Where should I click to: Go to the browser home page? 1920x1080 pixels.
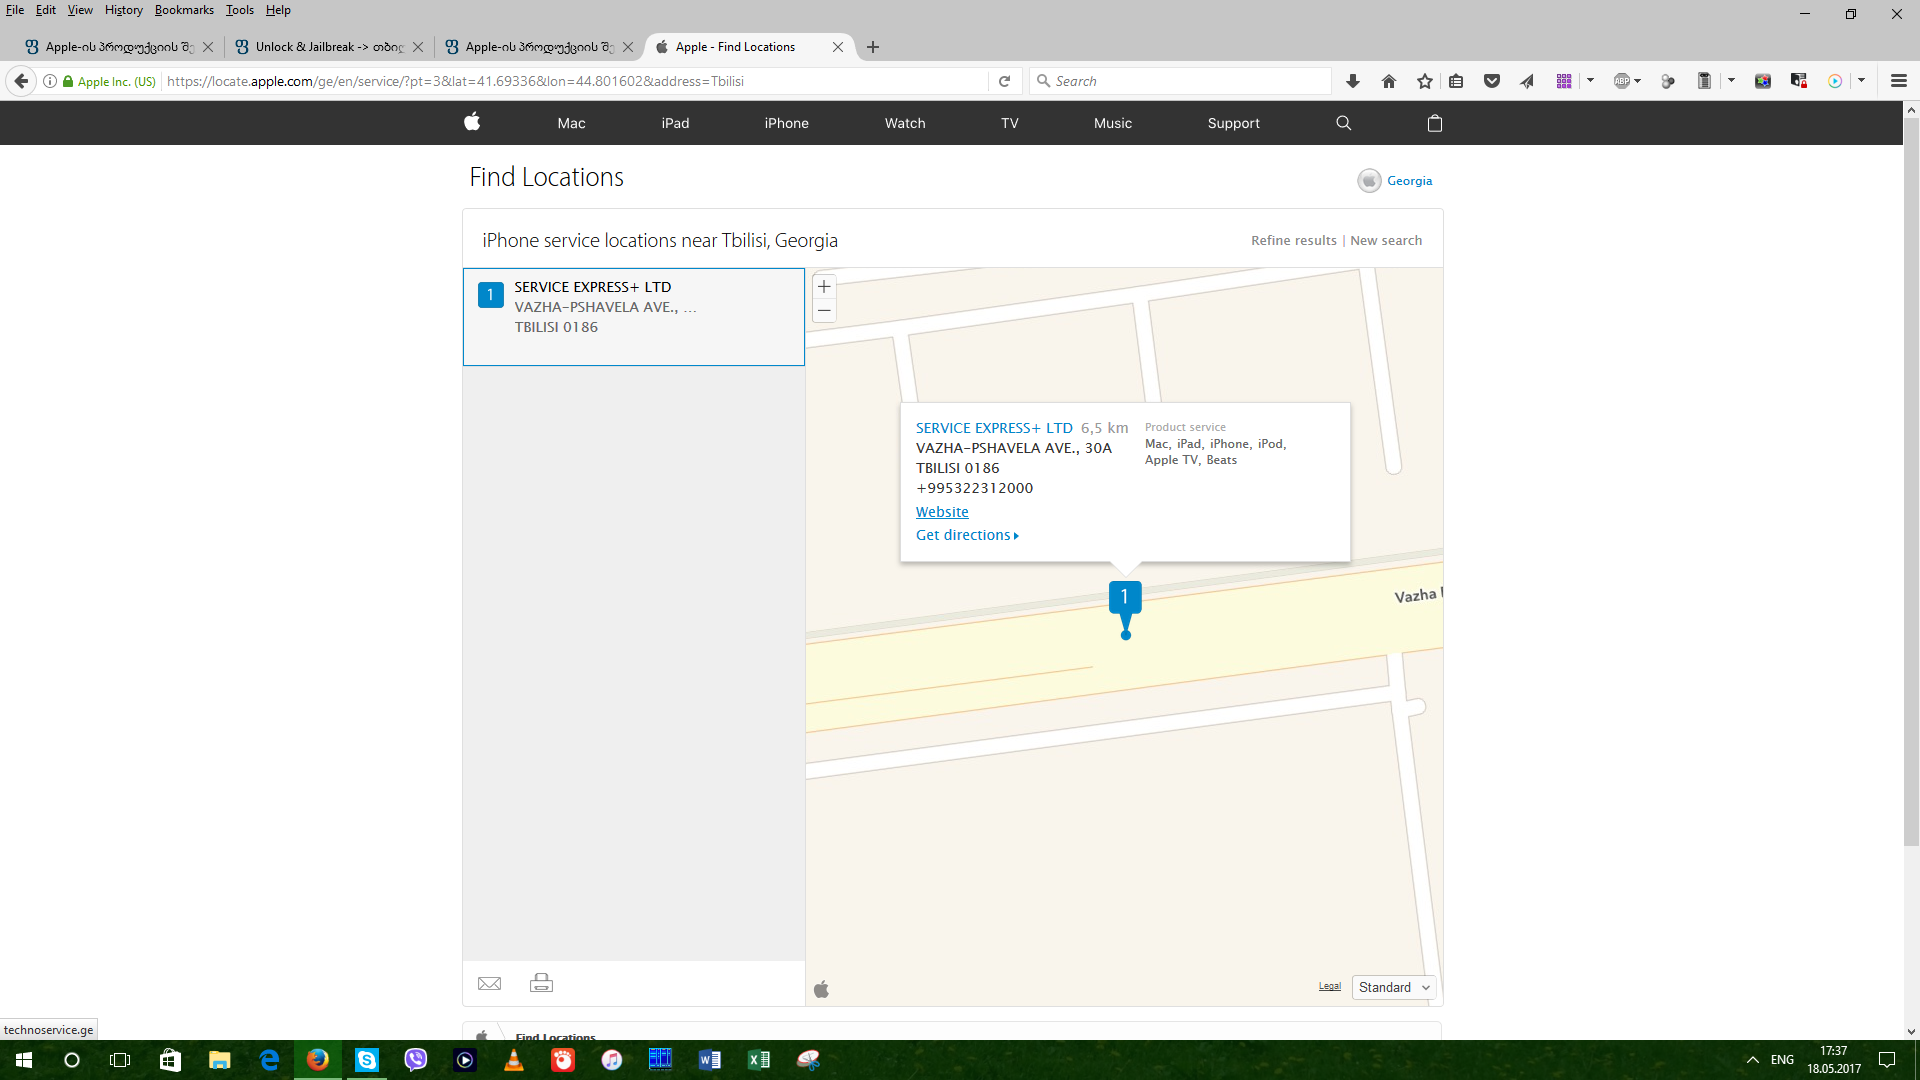tap(1388, 81)
